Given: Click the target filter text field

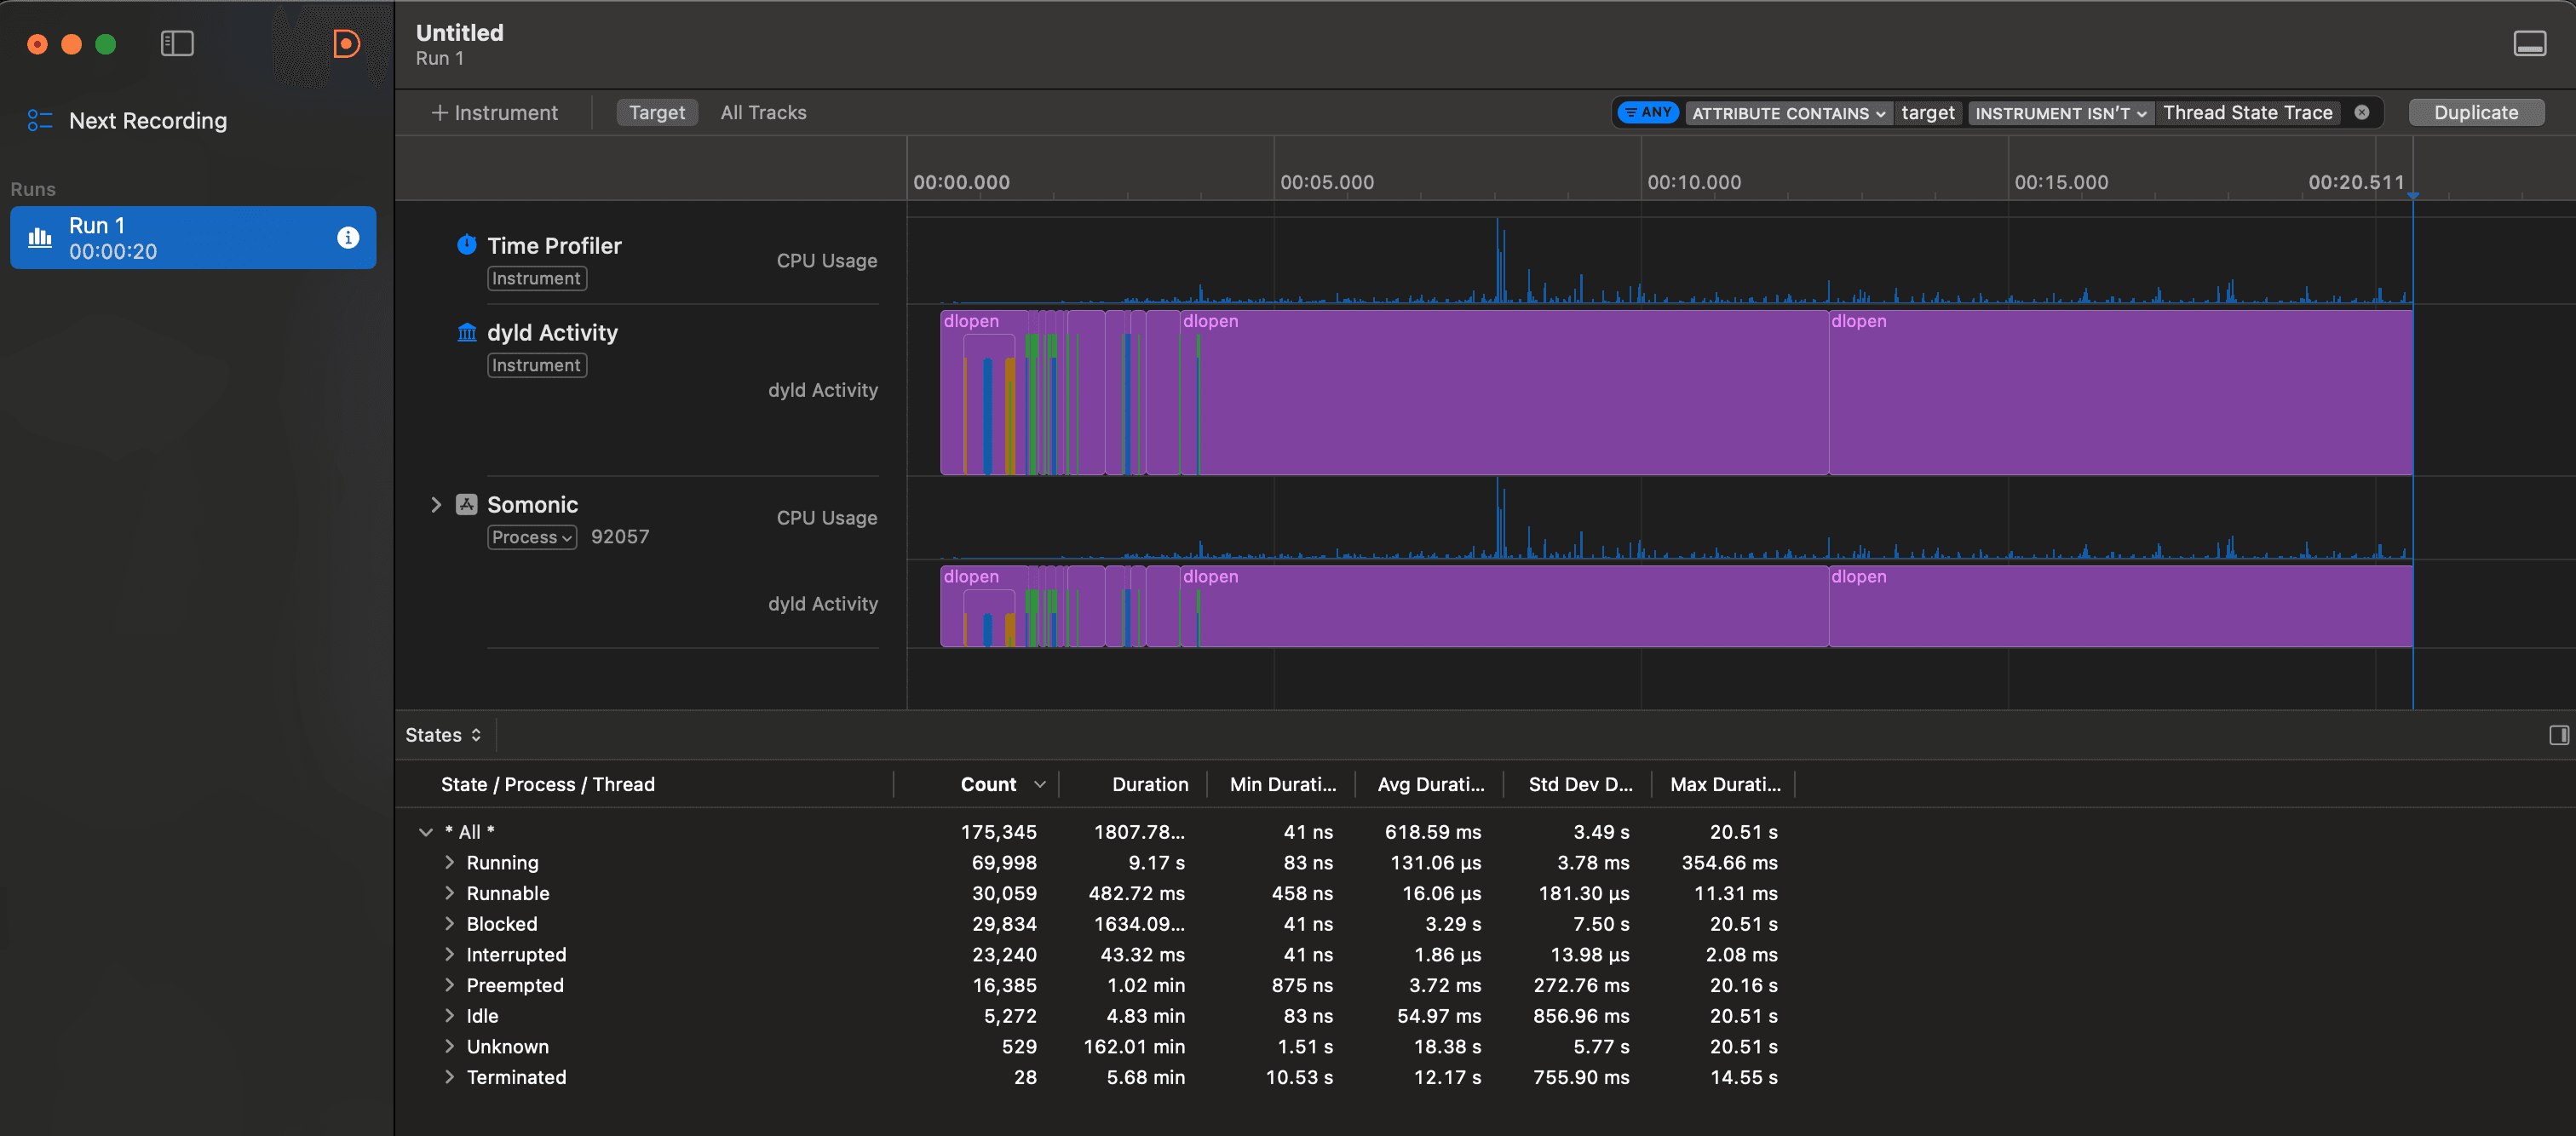Looking at the screenshot, I should 1927,113.
